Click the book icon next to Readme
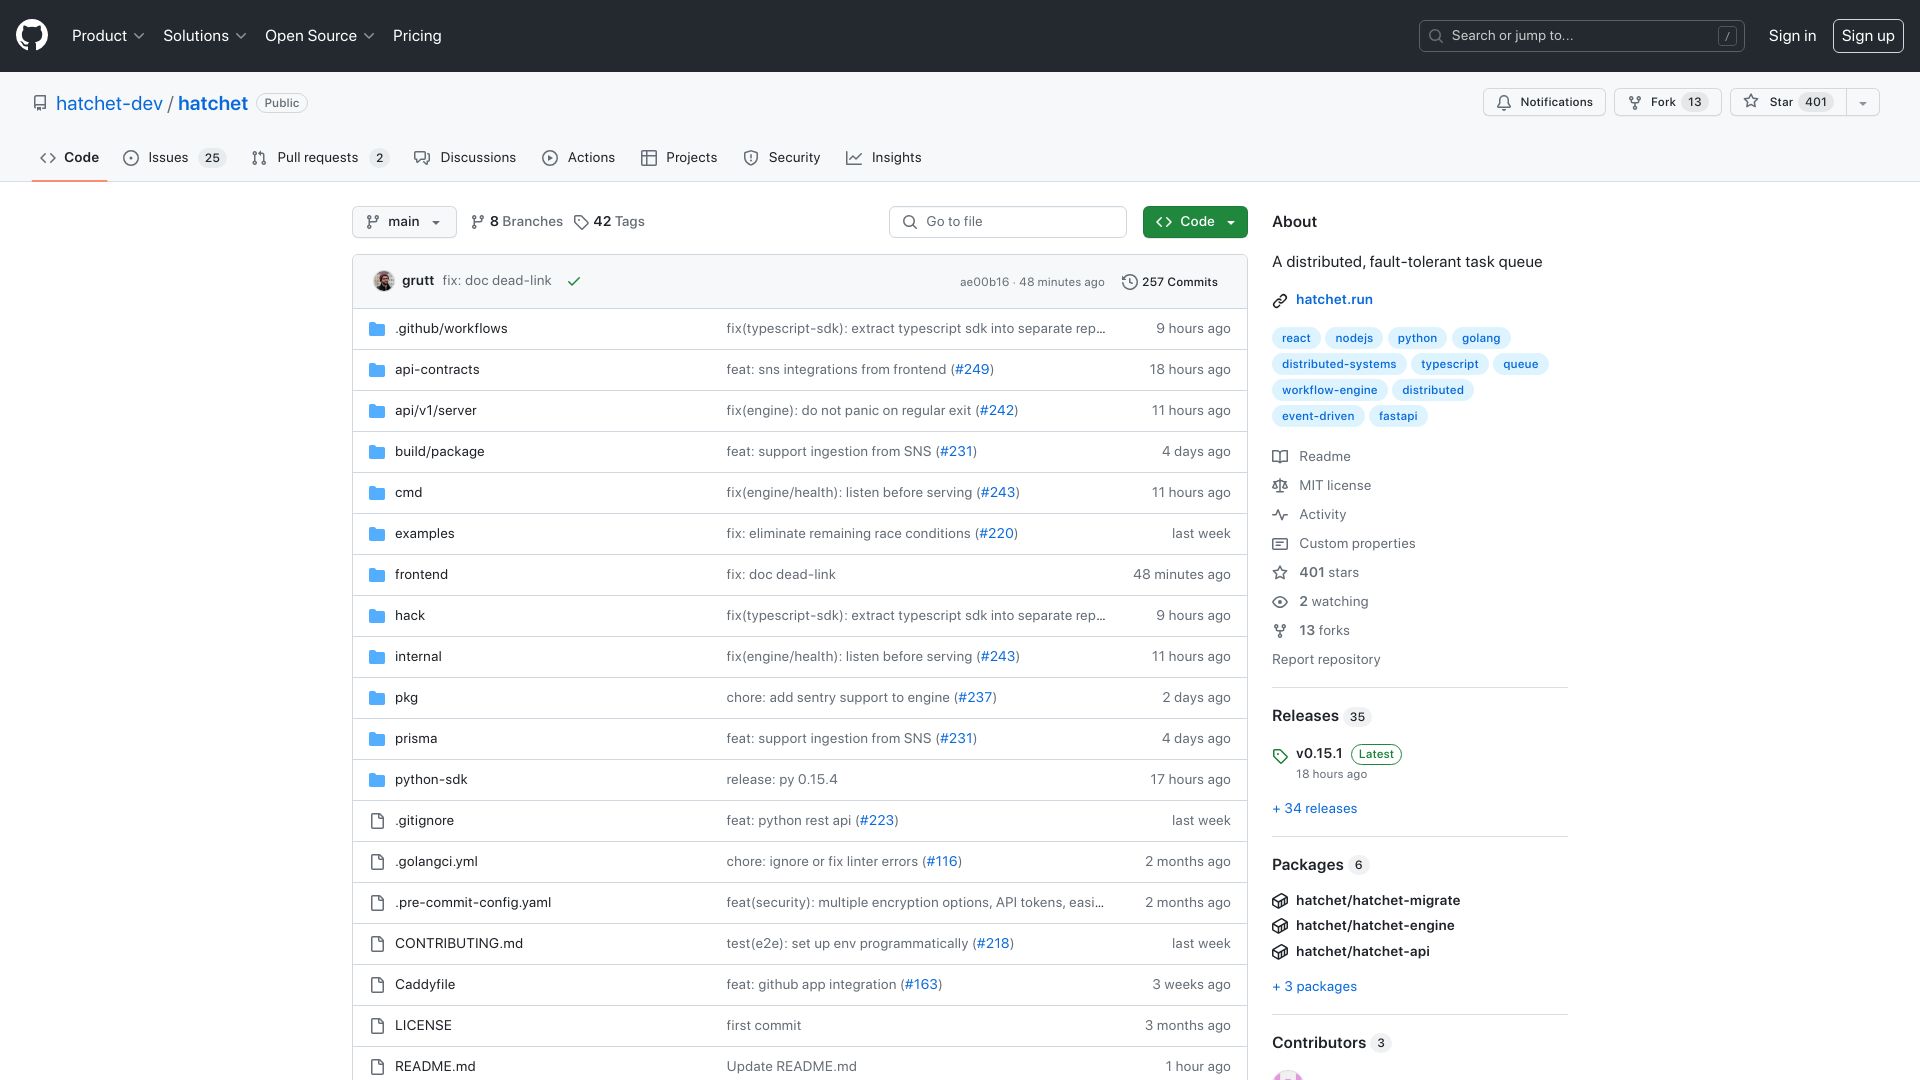Image resolution: width=1920 pixels, height=1080 pixels. 1280,457
